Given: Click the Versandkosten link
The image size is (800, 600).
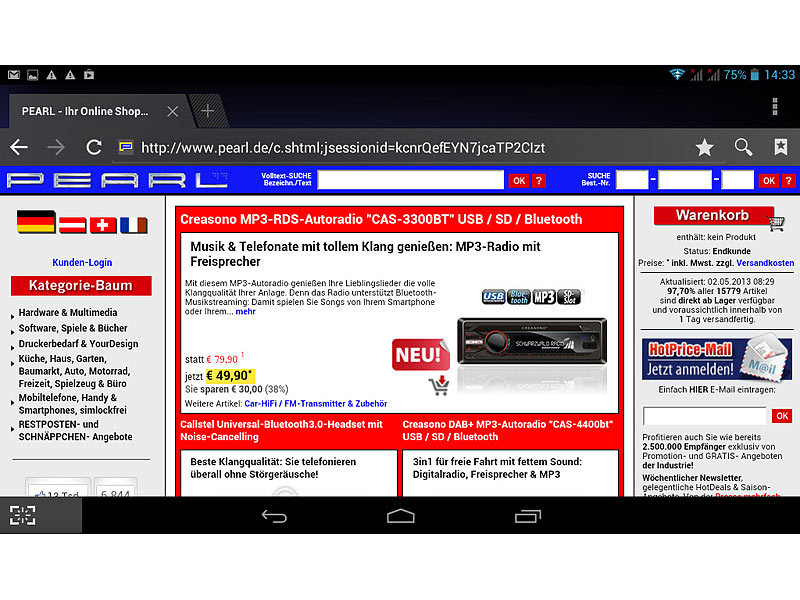Looking at the screenshot, I should pyautogui.click(x=765, y=263).
